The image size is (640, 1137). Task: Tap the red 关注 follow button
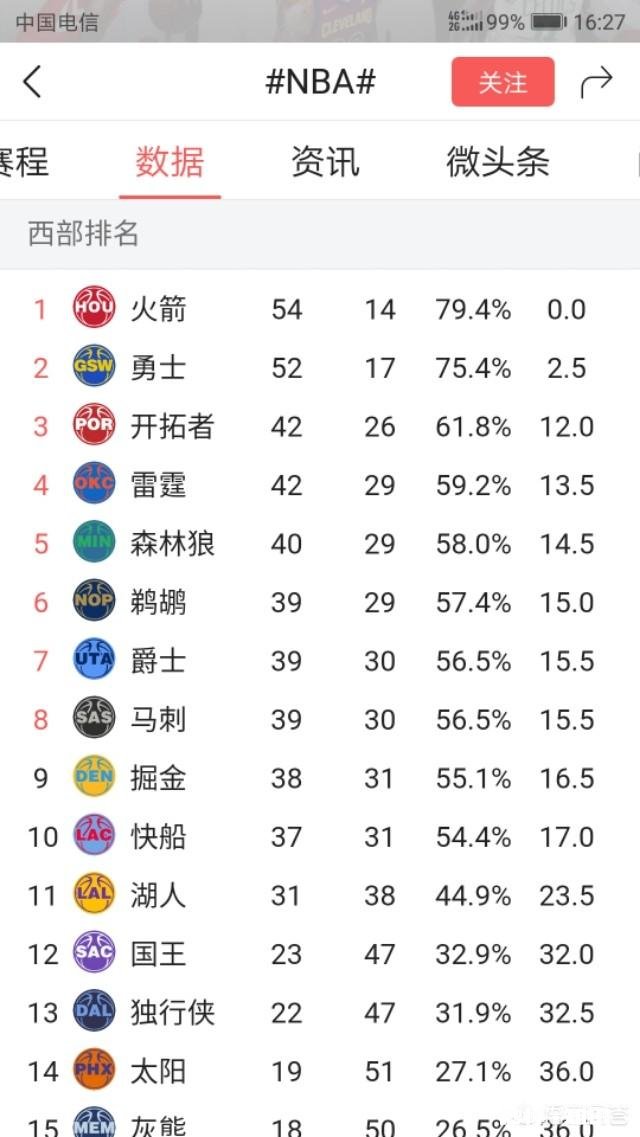[x=503, y=82]
